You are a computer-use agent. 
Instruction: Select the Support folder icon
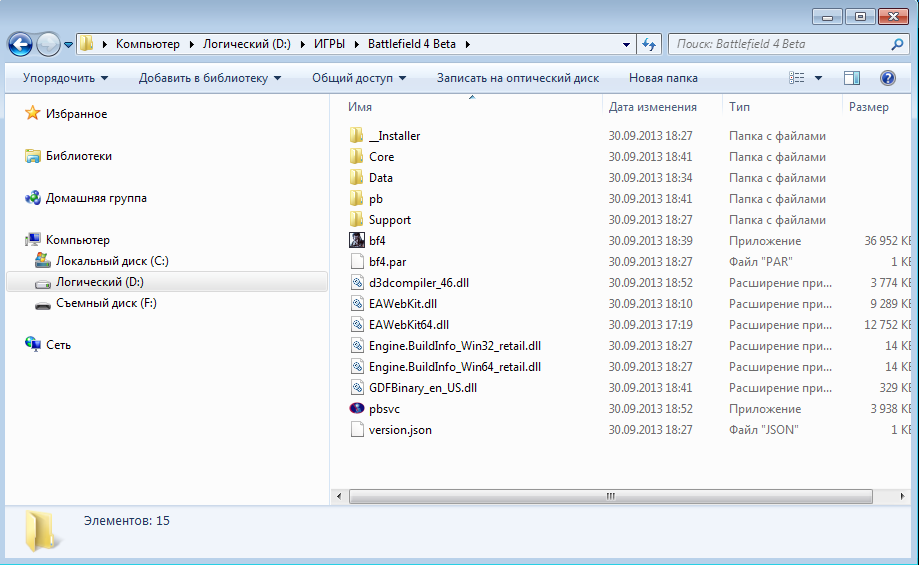pyautogui.click(x=356, y=220)
